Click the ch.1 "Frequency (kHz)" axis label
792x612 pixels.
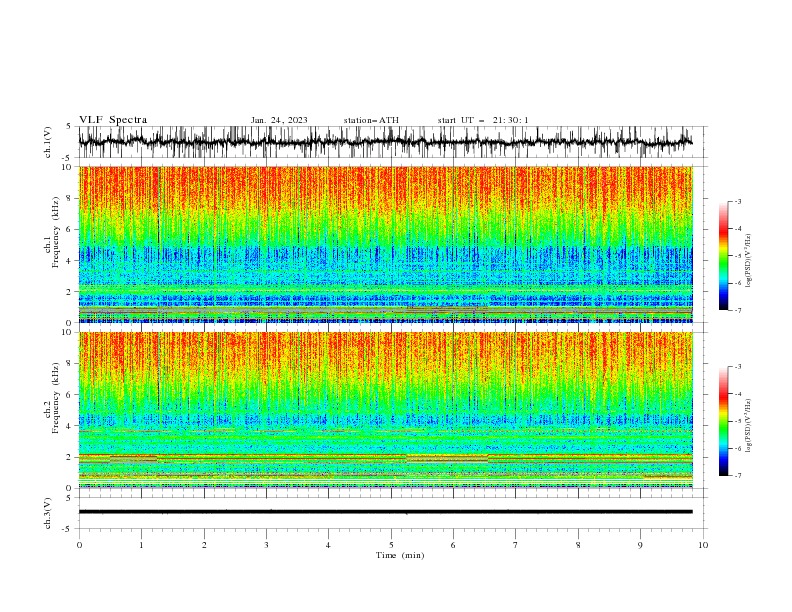[x=56, y=232]
